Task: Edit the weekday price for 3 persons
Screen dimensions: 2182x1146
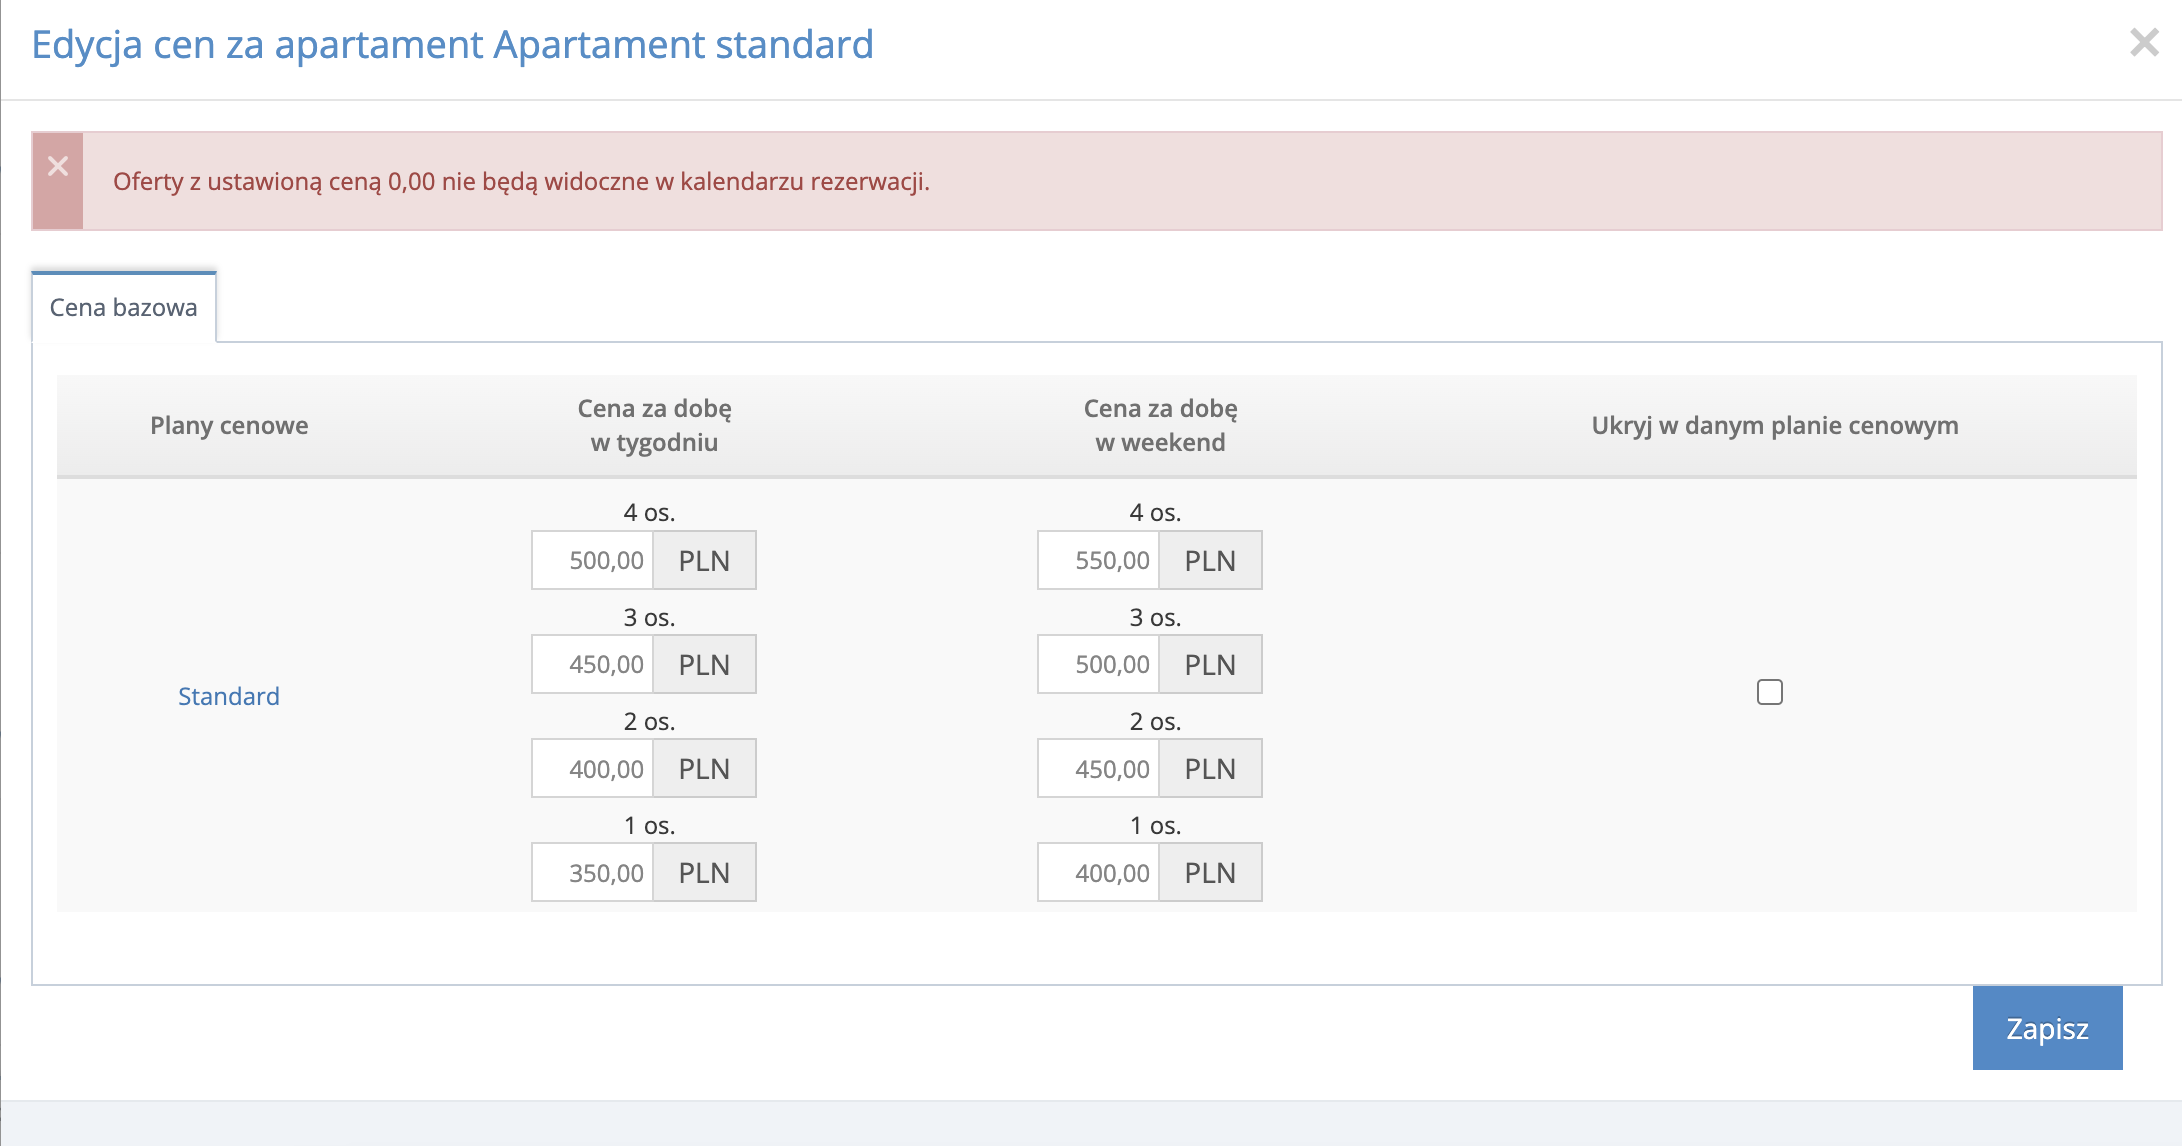Action: (592, 663)
